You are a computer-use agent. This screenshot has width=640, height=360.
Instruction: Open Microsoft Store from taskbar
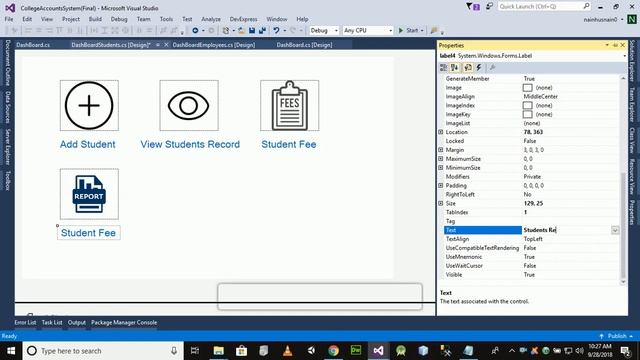pos(241,351)
